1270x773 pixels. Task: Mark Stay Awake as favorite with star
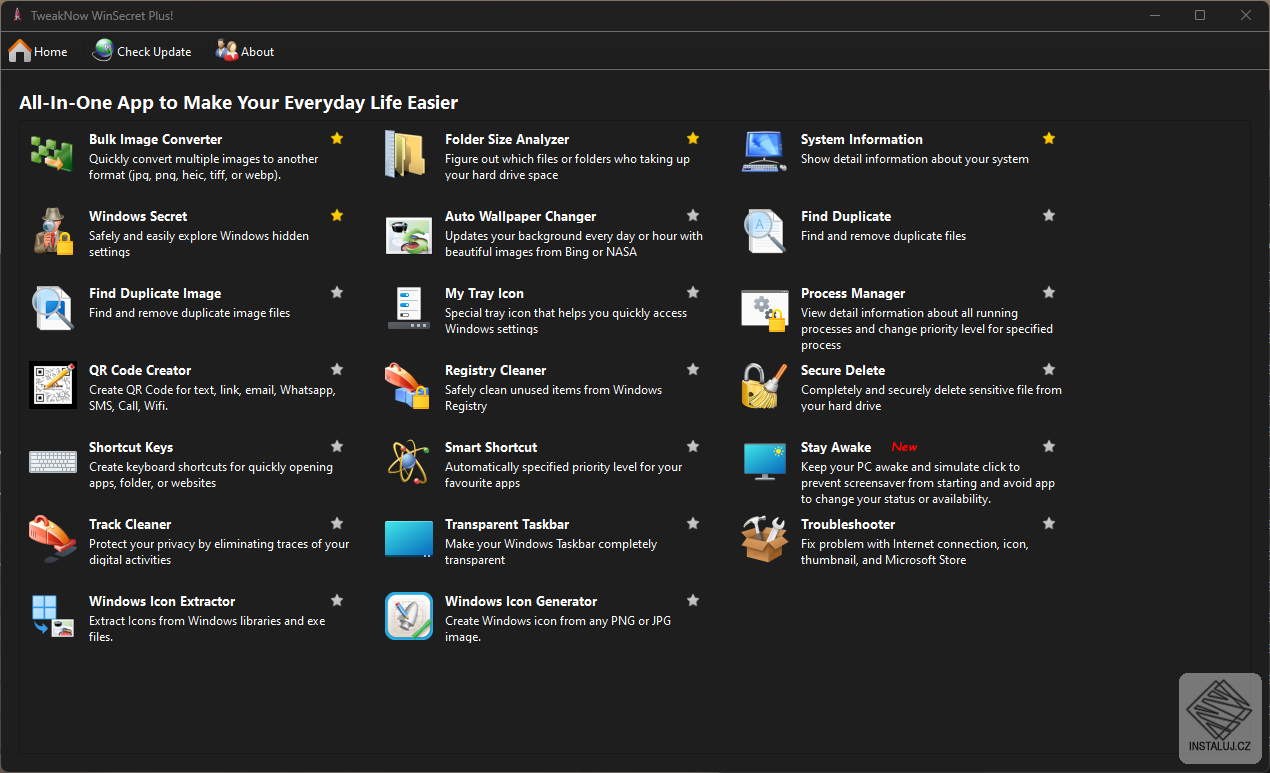[x=1049, y=446]
